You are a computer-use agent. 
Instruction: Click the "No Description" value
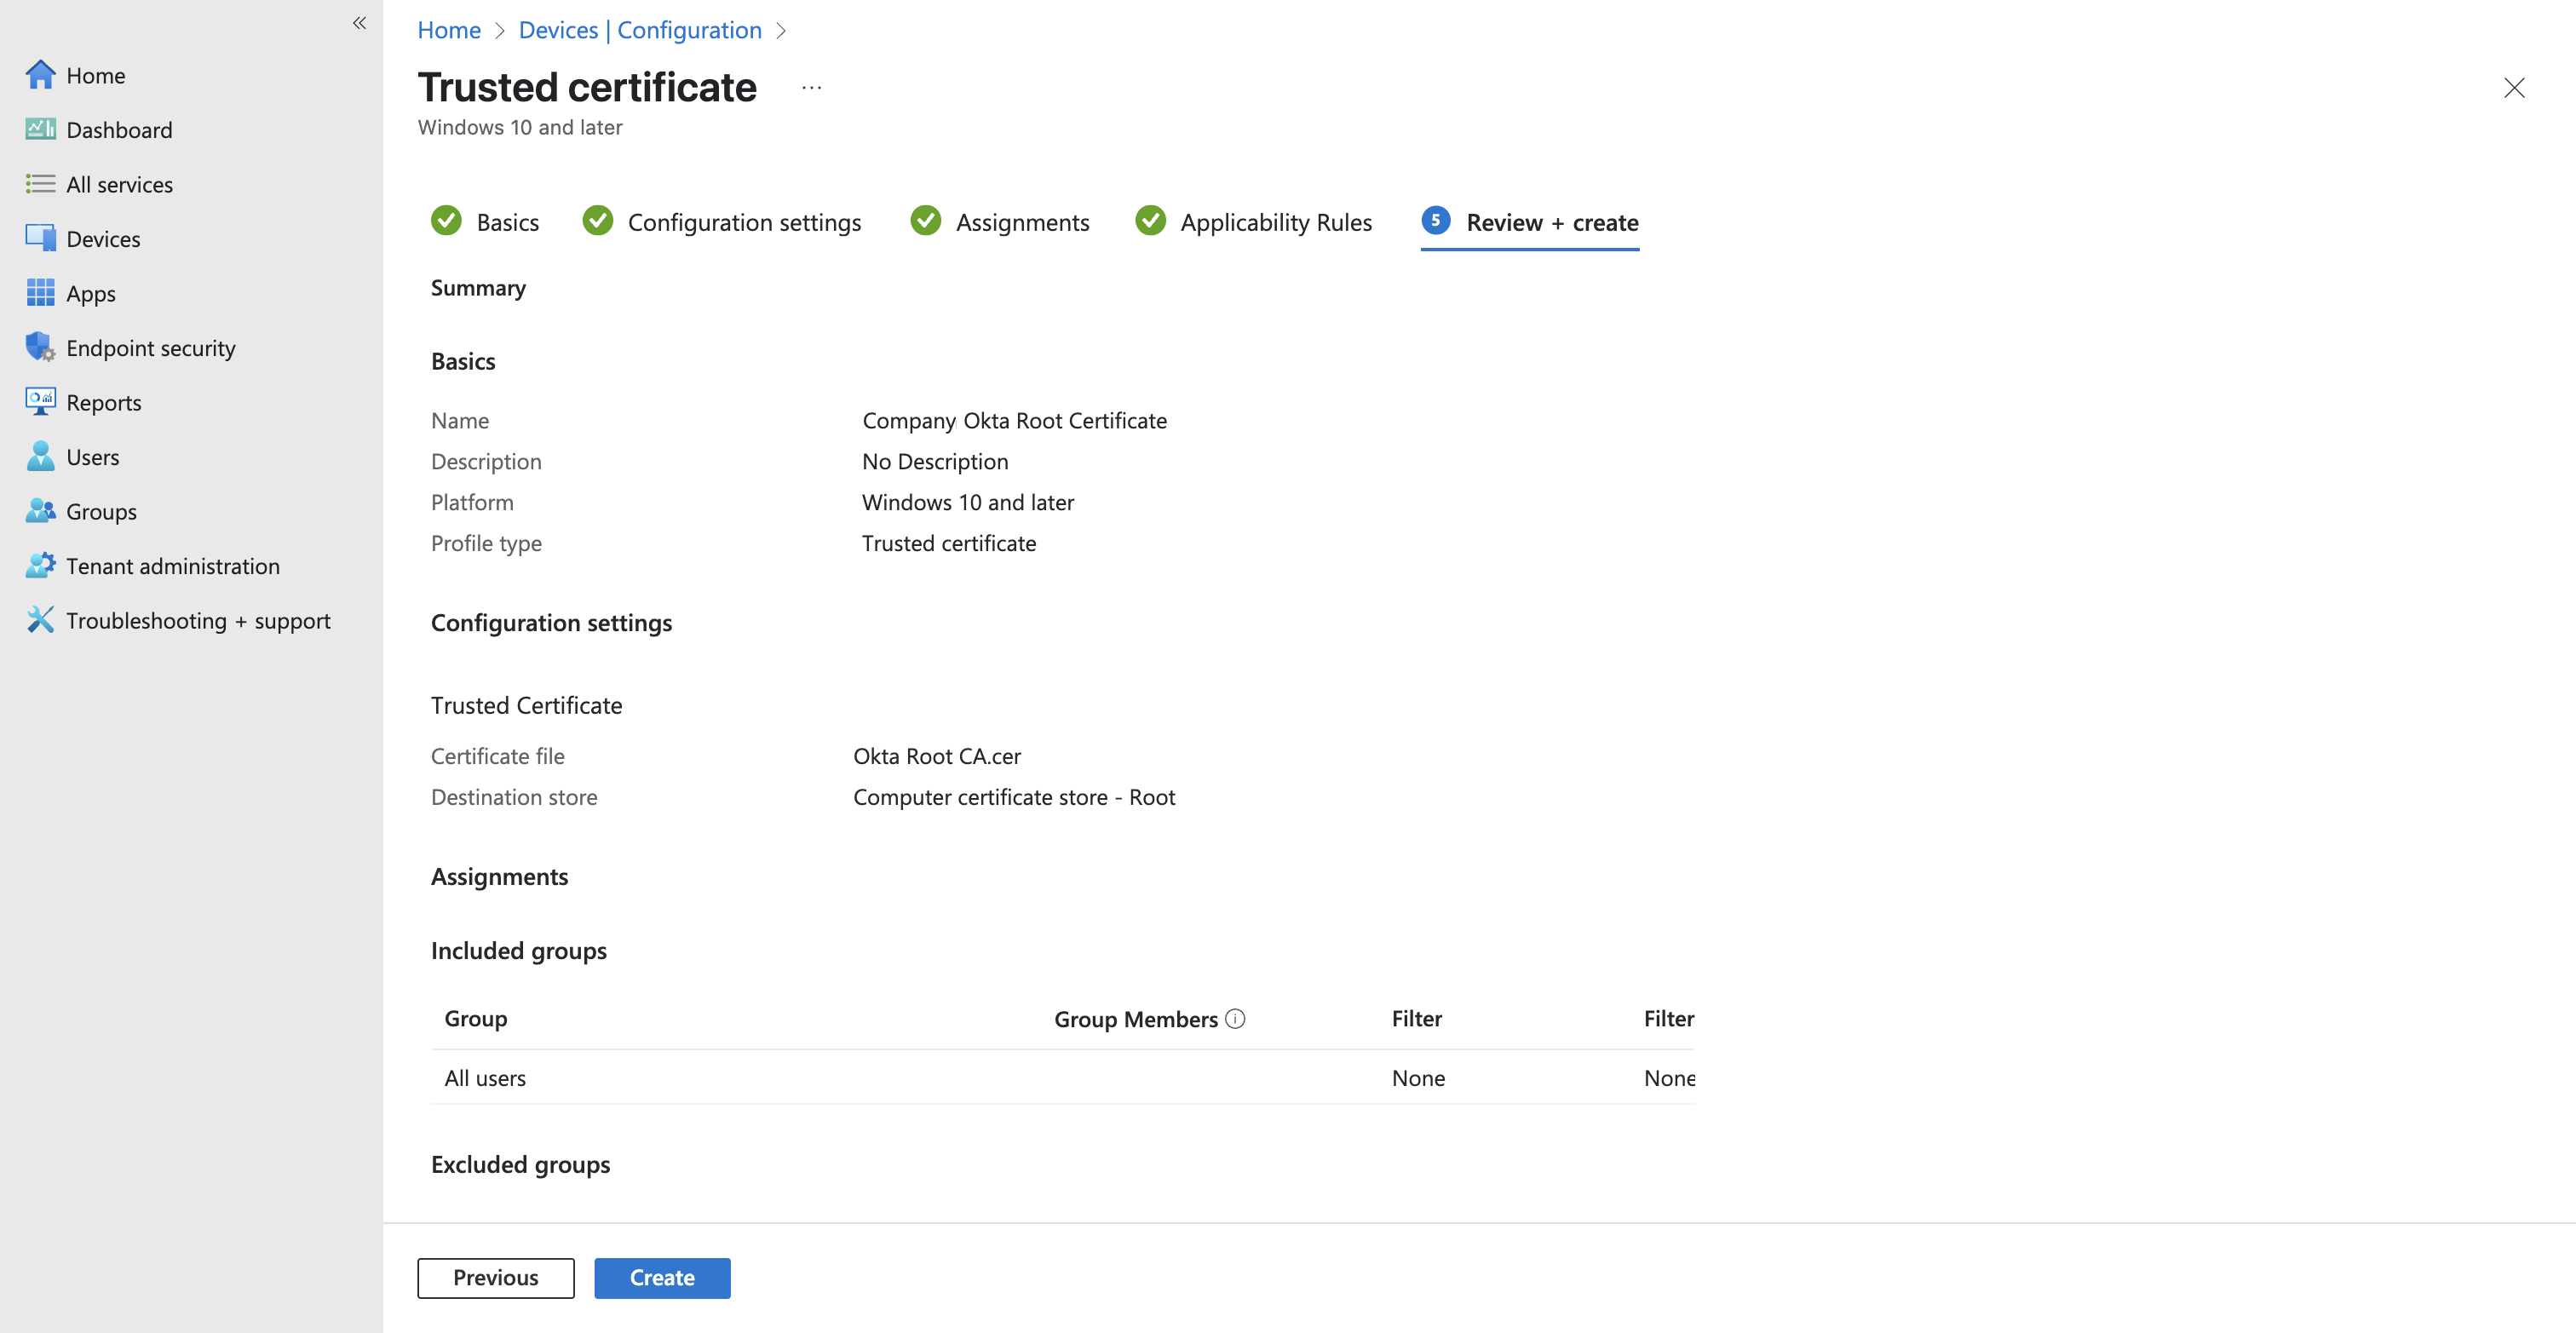pyautogui.click(x=935, y=461)
